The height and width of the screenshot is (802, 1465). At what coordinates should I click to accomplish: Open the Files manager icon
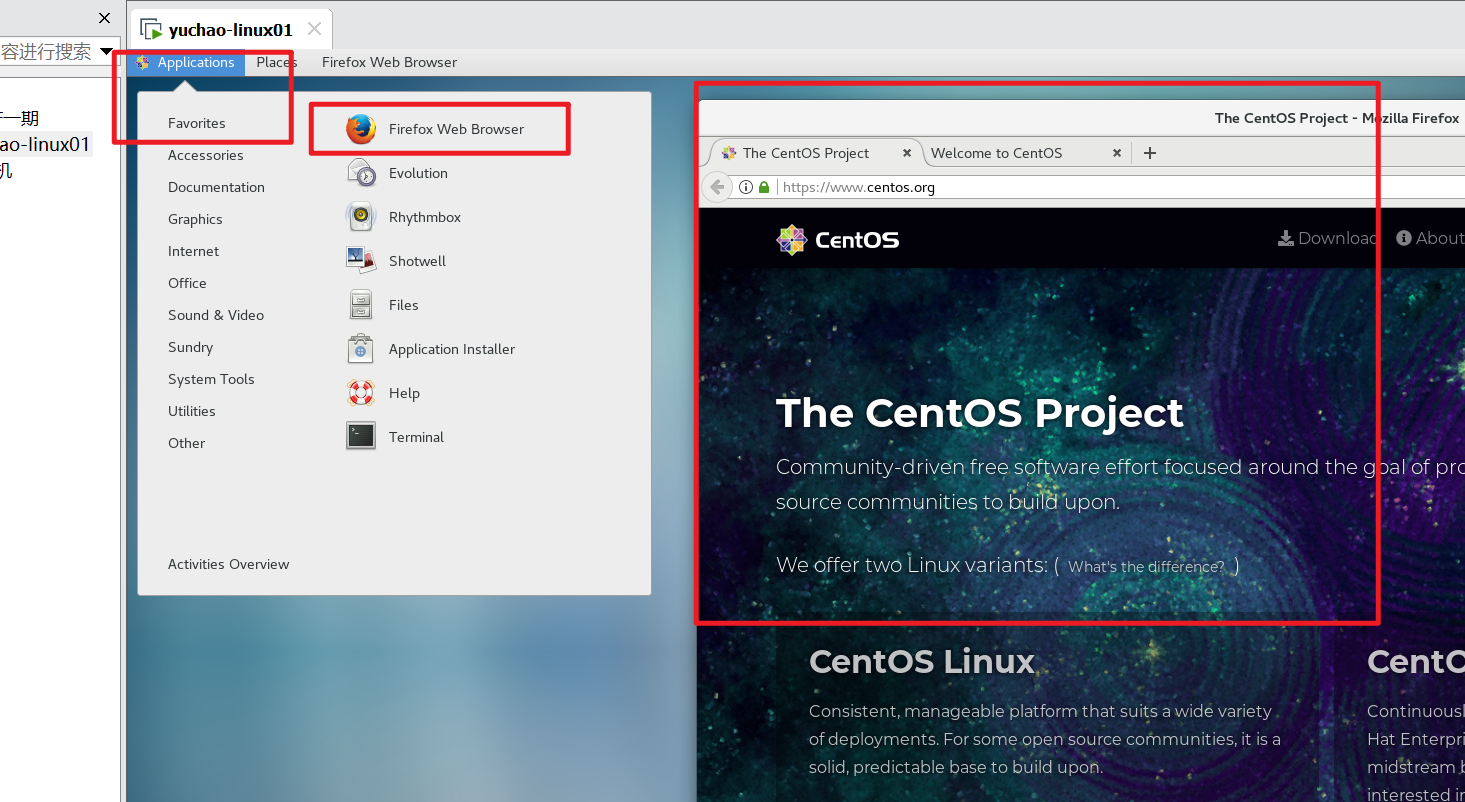point(361,305)
